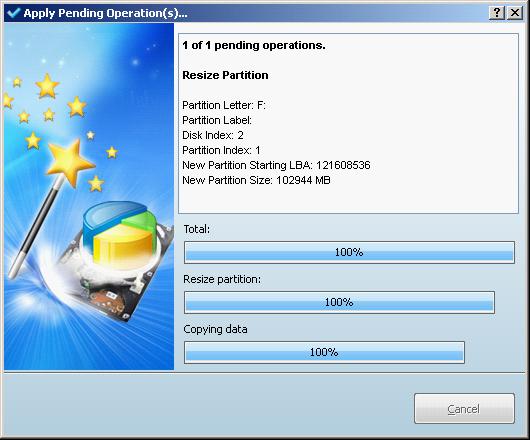The width and height of the screenshot is (530, 440).
Task: Click the New Partition Starting LBA line
Action: coord(276,165)
